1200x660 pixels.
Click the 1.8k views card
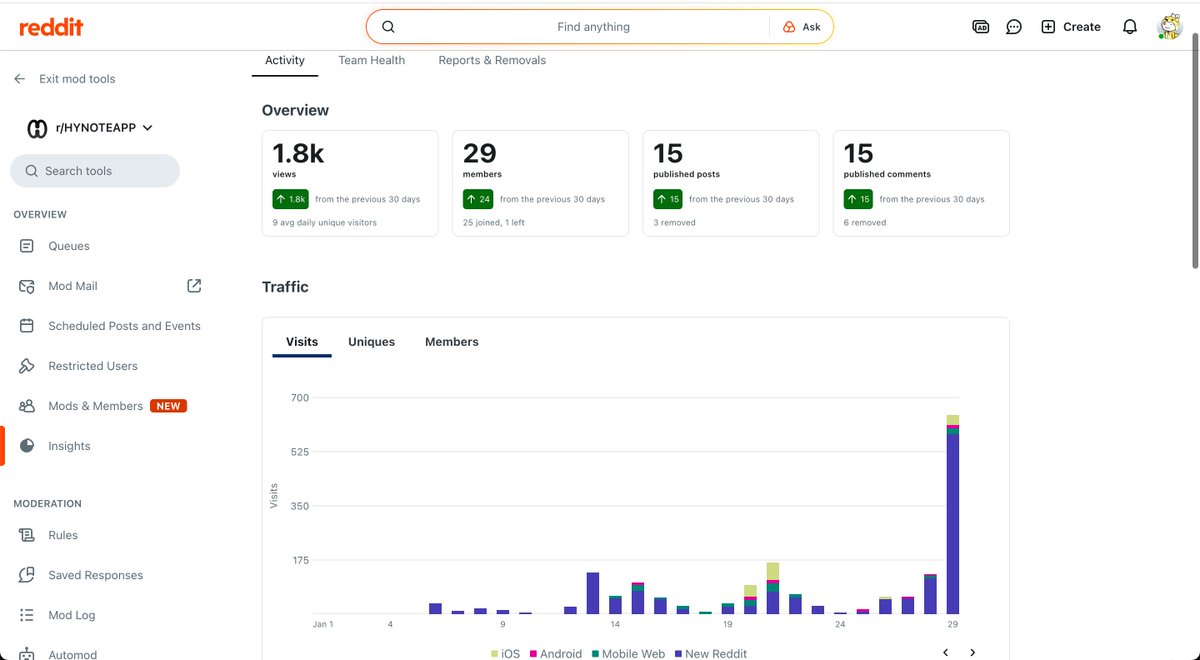coord(350,183)
